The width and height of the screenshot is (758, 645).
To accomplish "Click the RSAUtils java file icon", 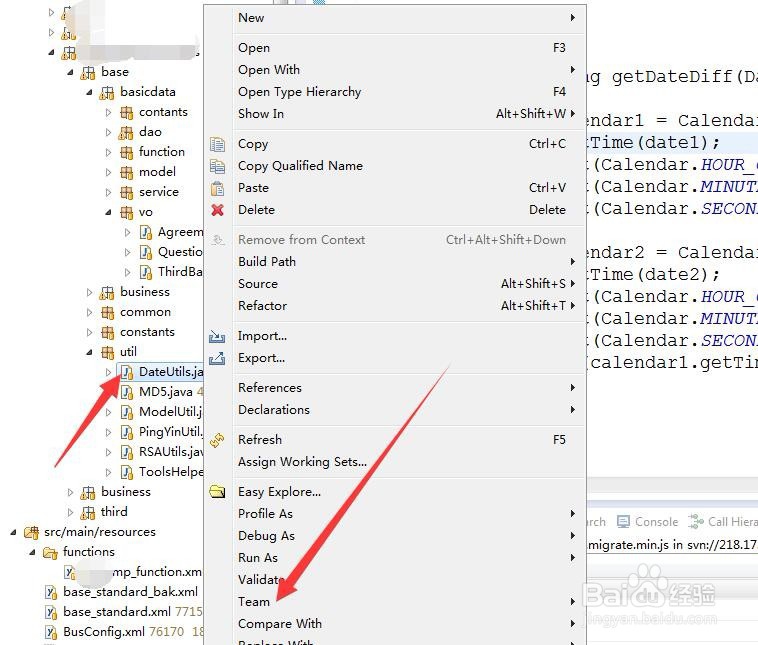I will click(x=127, y=452).
